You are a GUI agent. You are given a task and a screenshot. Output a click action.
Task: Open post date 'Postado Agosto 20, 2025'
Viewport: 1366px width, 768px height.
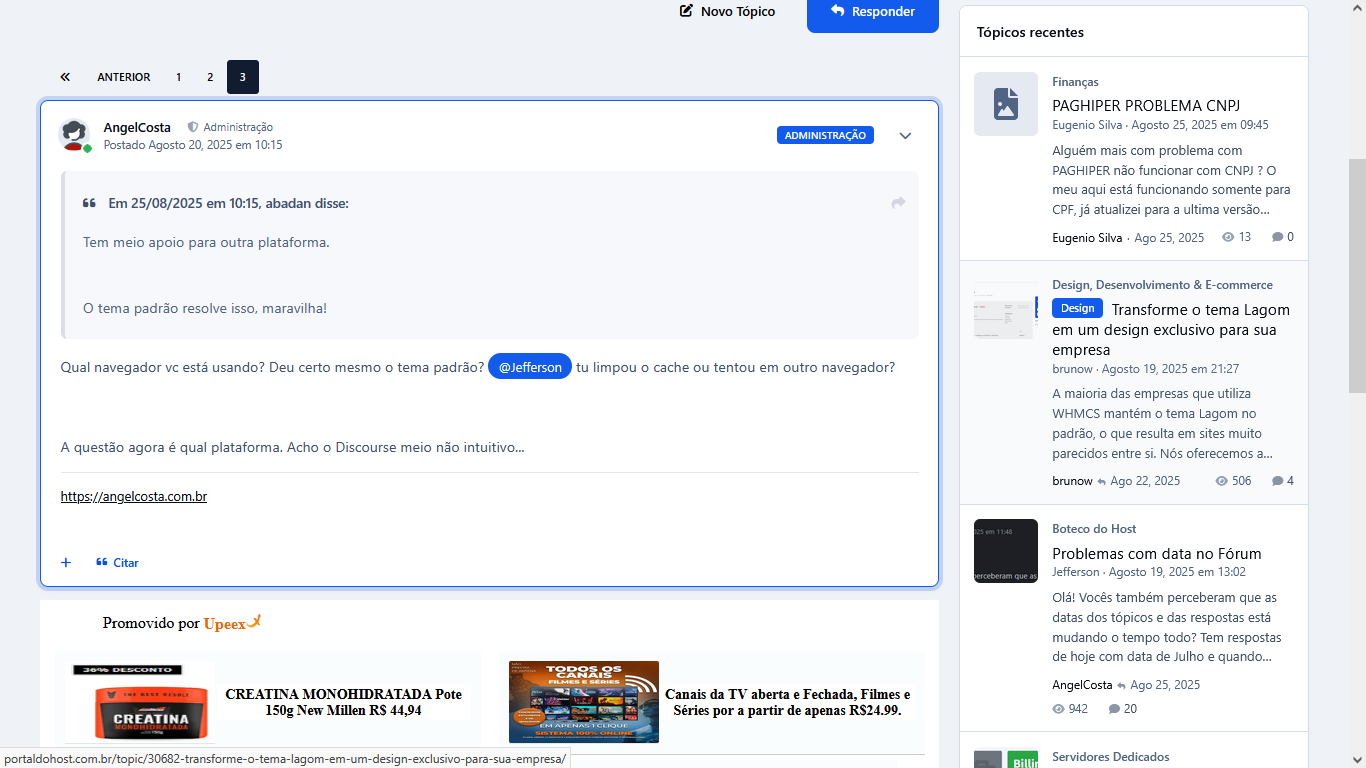click(x=193, y=145)
